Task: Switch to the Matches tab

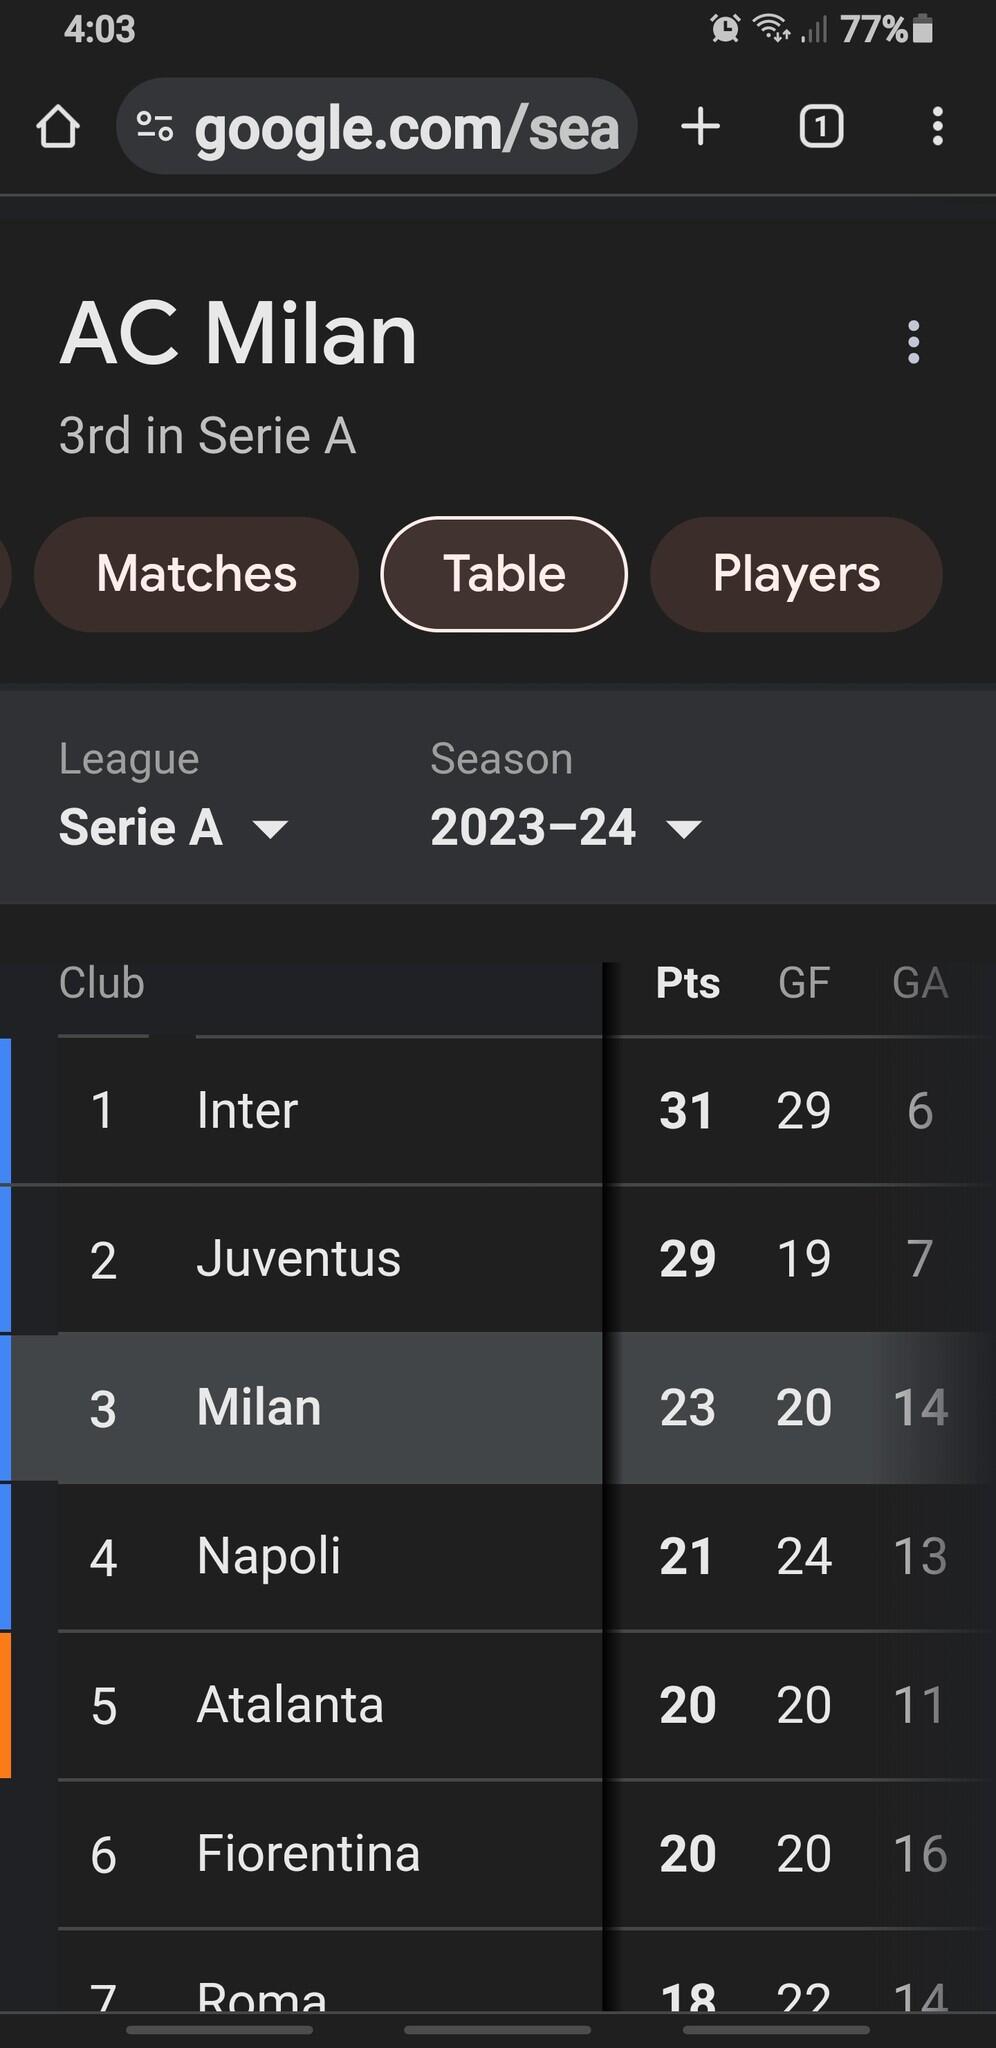Action: pos(196,574)
